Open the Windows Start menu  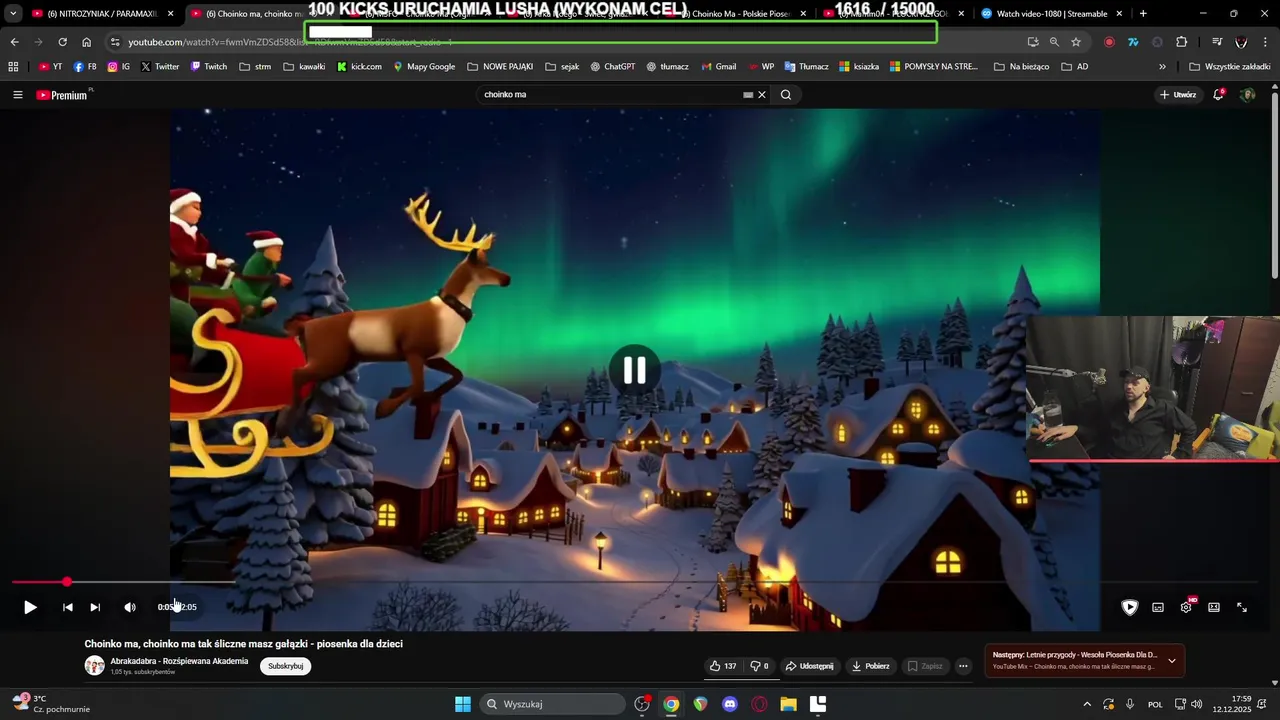click(x=463, y=704)
